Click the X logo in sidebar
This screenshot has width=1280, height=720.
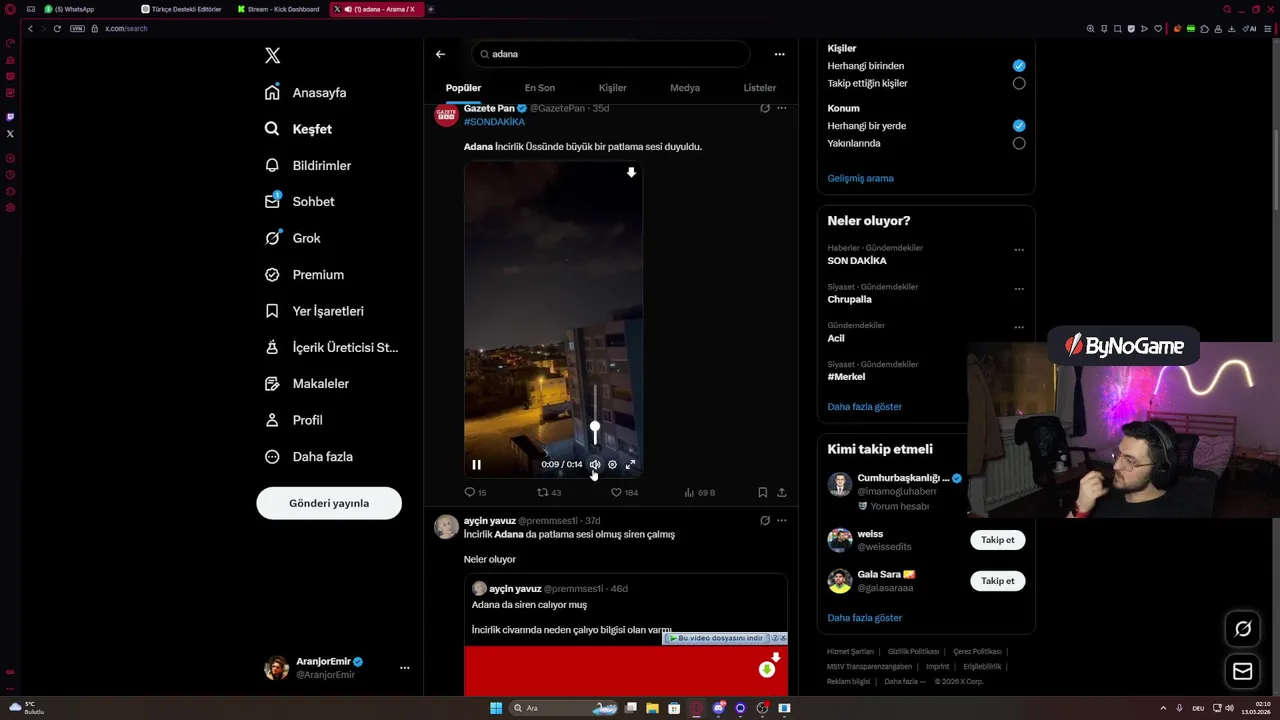272,56
